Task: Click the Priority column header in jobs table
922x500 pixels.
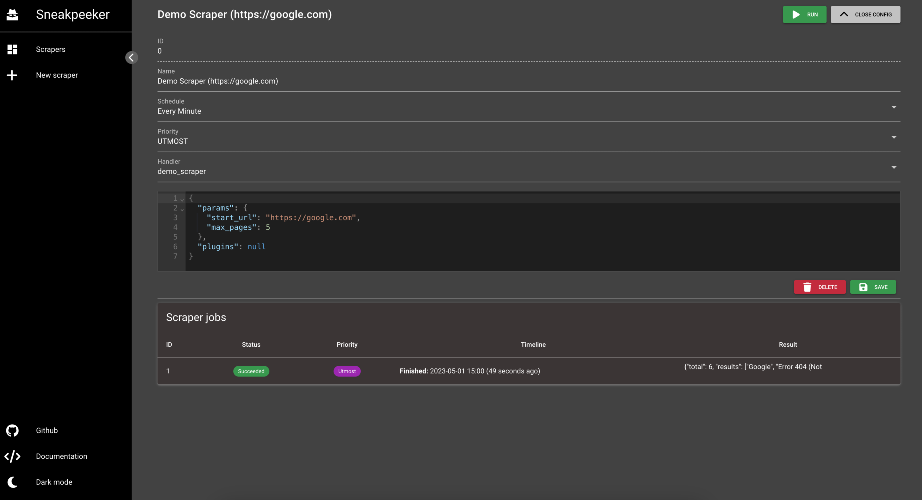Action: click(x=347, y=345)
